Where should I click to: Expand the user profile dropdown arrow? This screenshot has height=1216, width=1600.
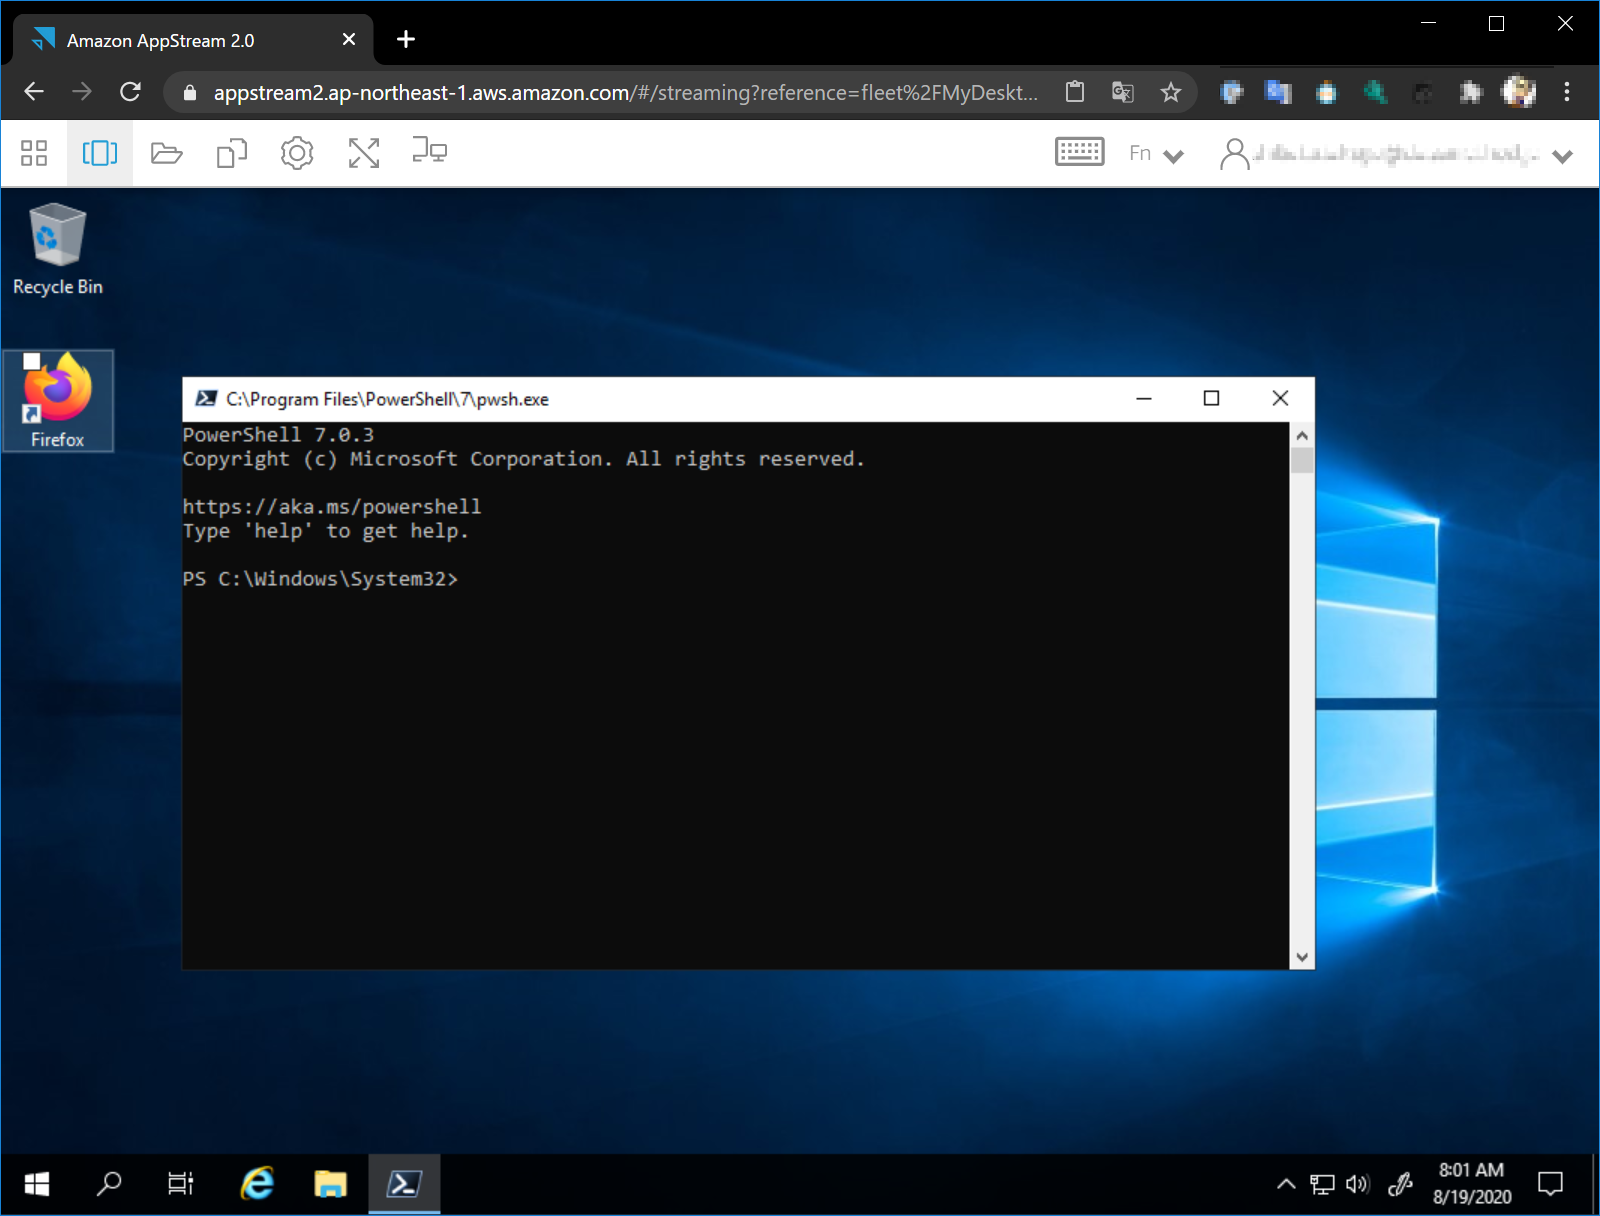1562,156
